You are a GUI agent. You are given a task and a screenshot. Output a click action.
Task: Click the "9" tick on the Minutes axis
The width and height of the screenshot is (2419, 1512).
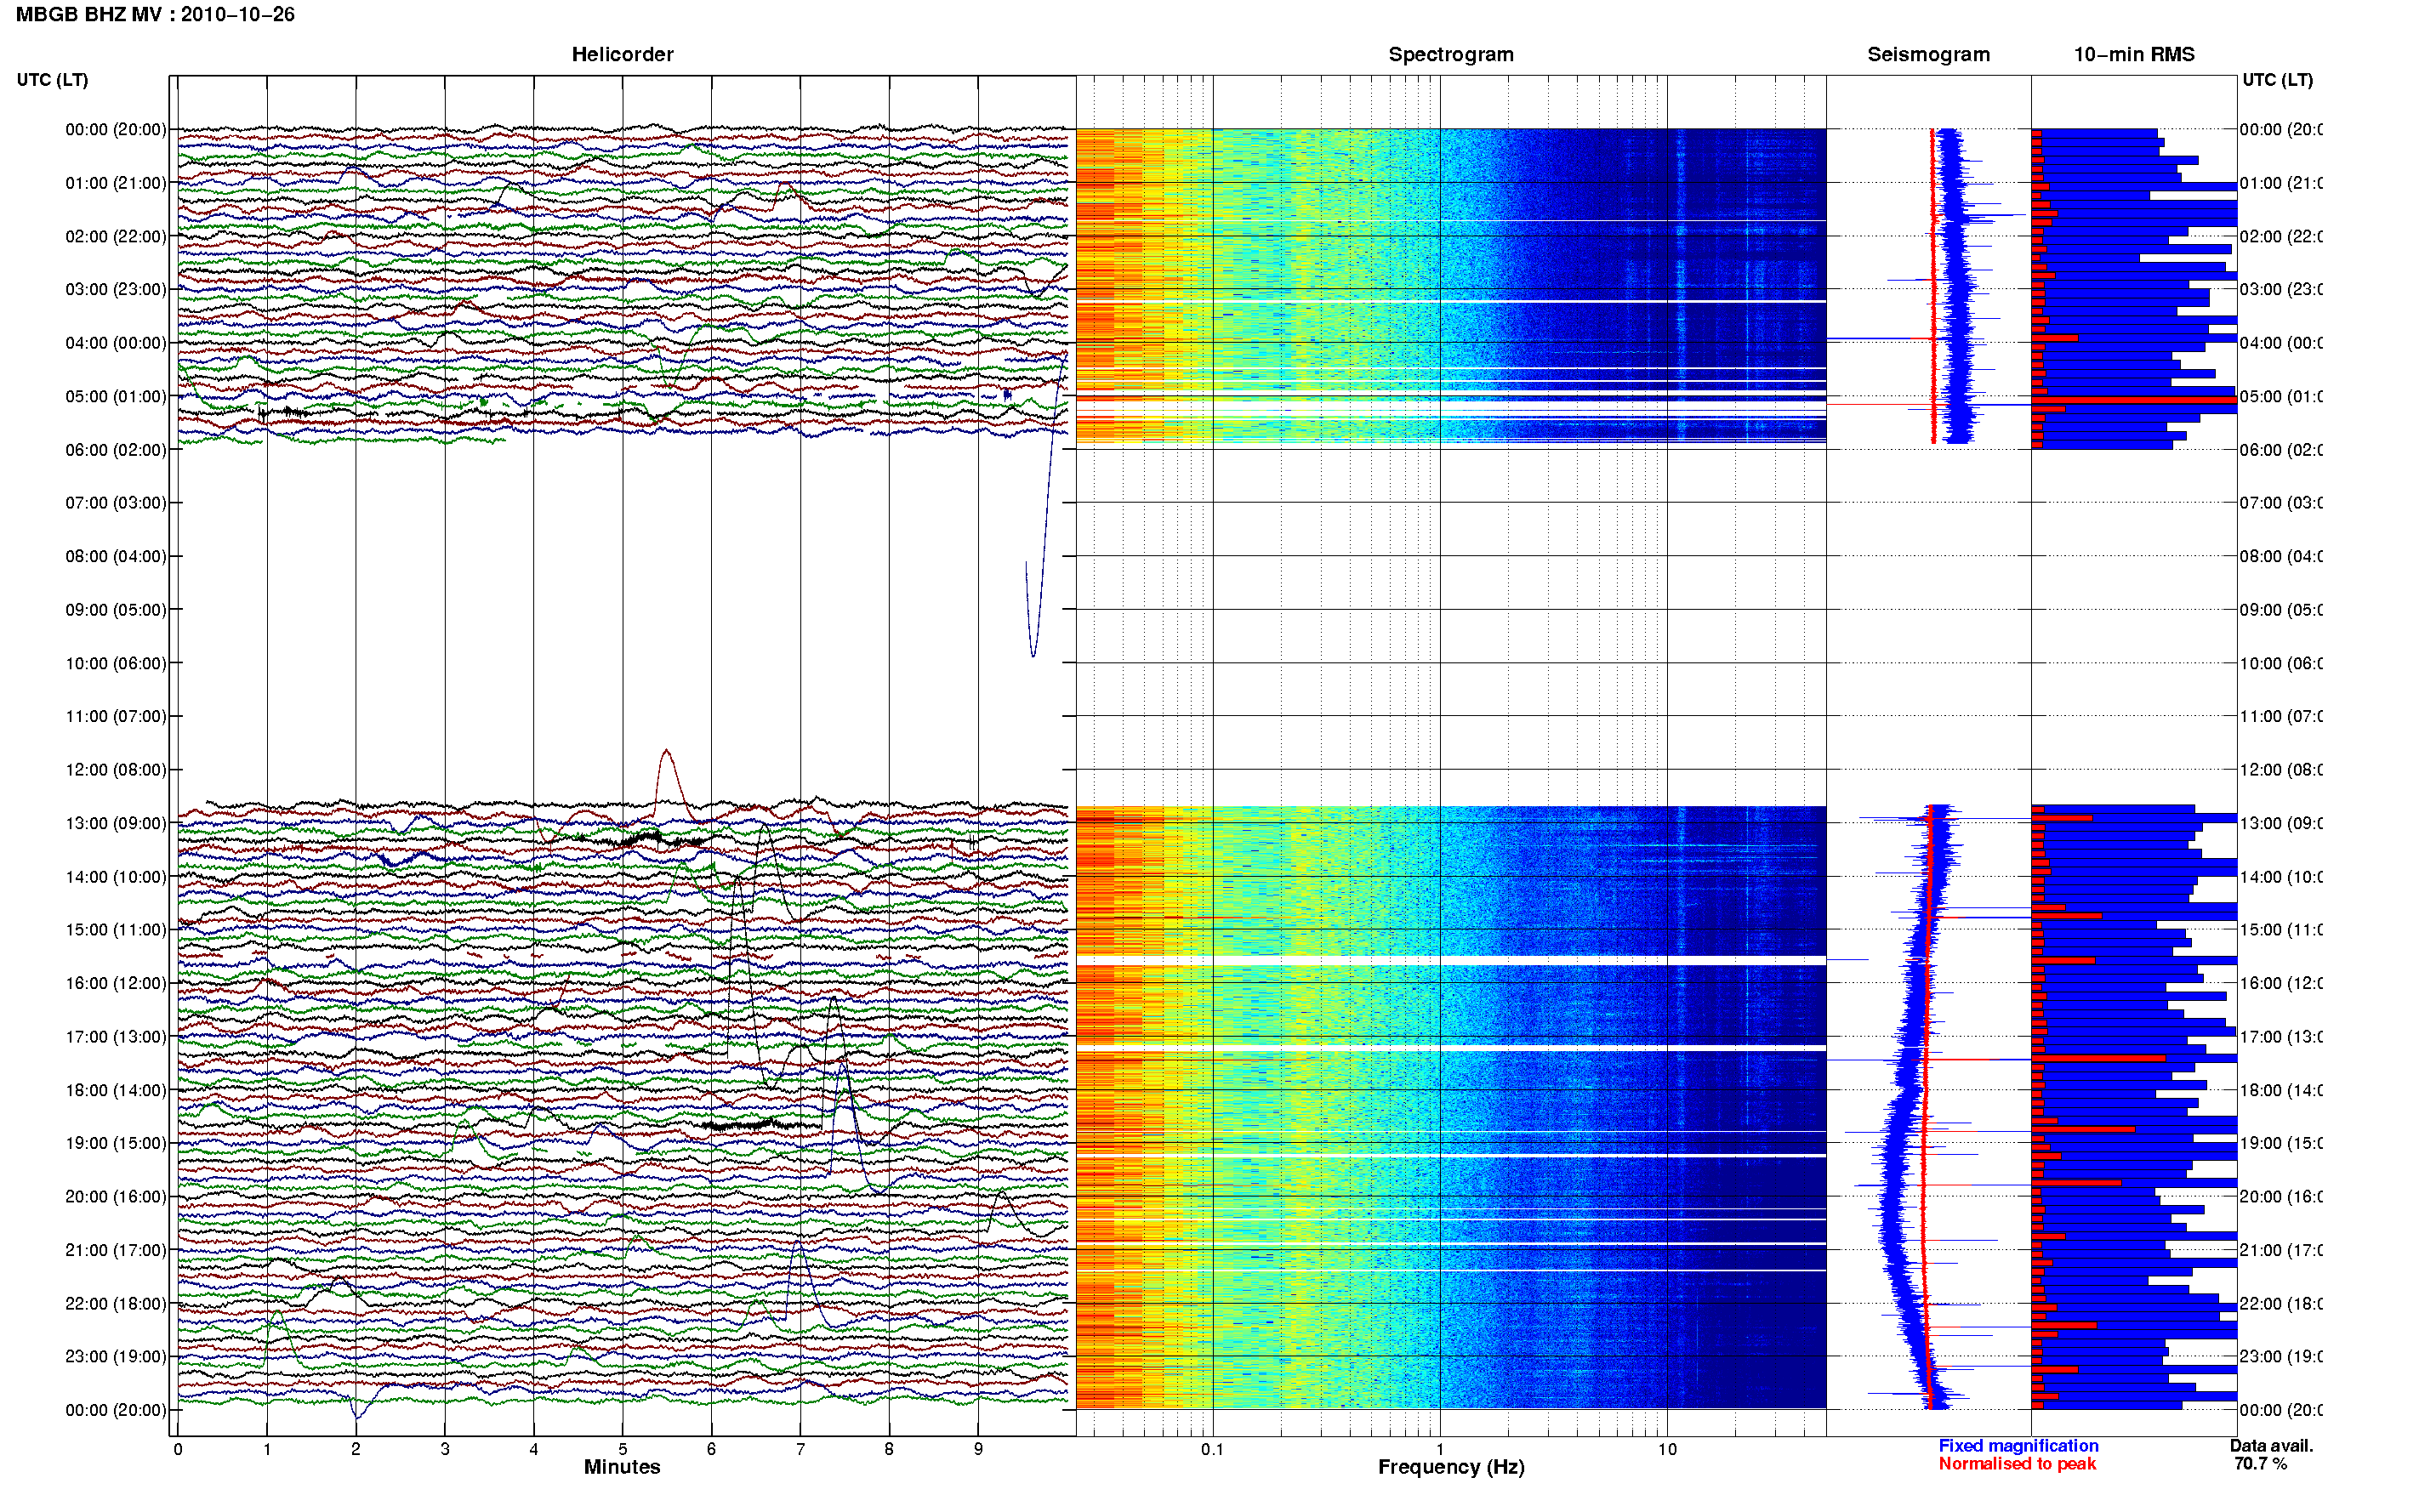978,1450
